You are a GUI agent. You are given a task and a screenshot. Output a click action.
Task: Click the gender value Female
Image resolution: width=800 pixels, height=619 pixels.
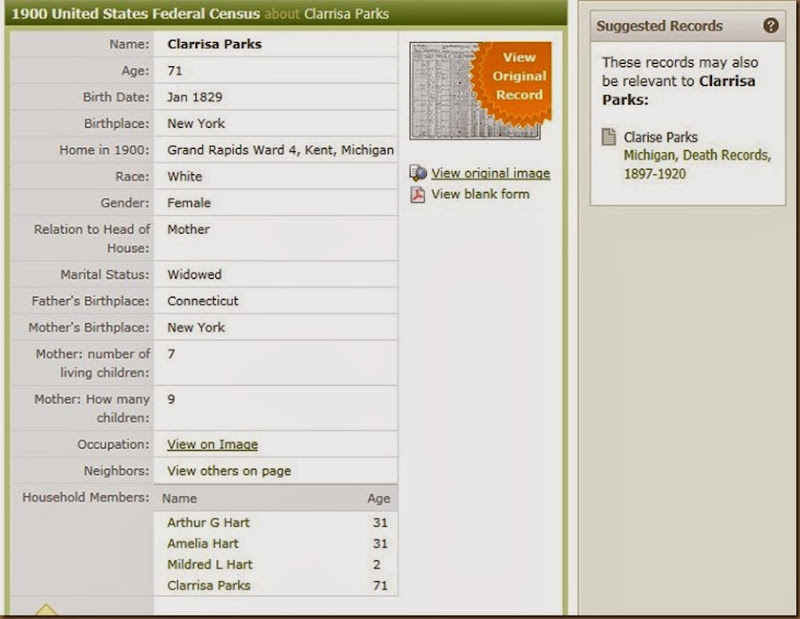[189, 203]
